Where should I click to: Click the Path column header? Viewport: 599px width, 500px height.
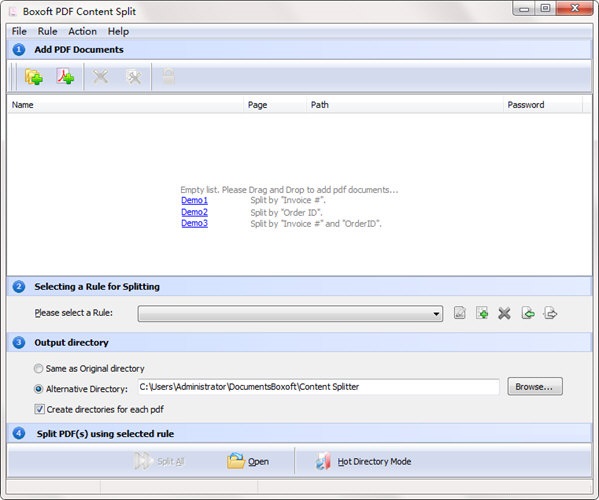click(x=404, y=105)
